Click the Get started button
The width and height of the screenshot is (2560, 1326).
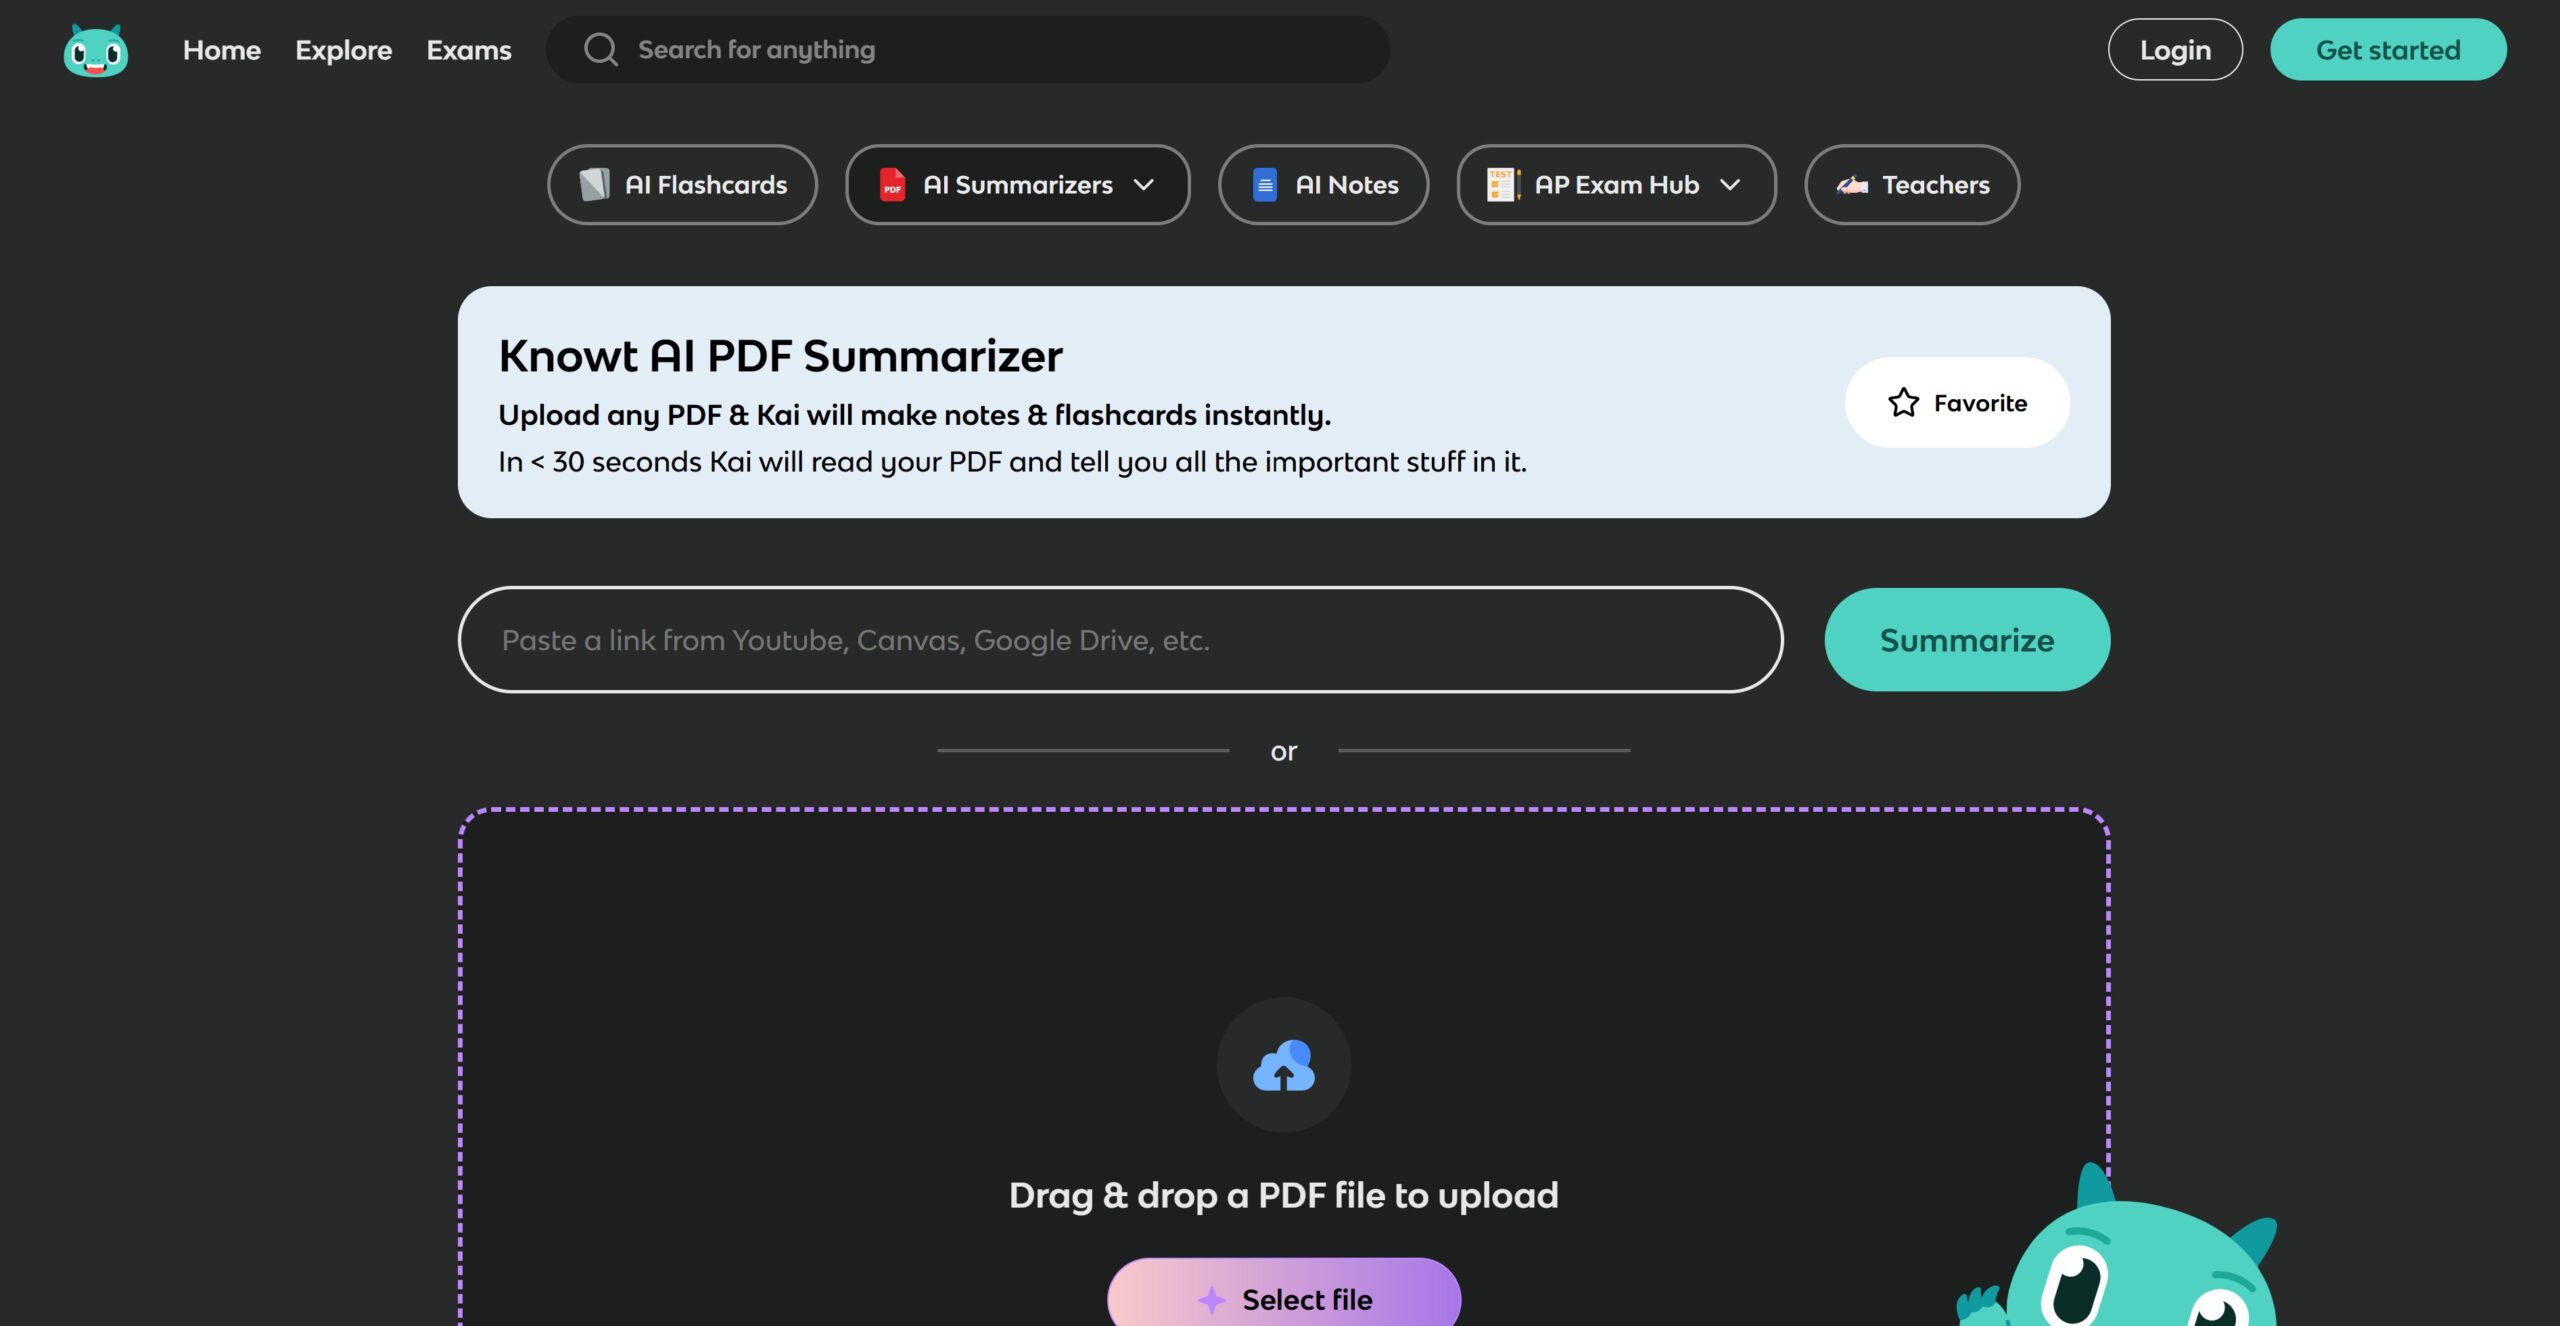tap(2388, 49)
